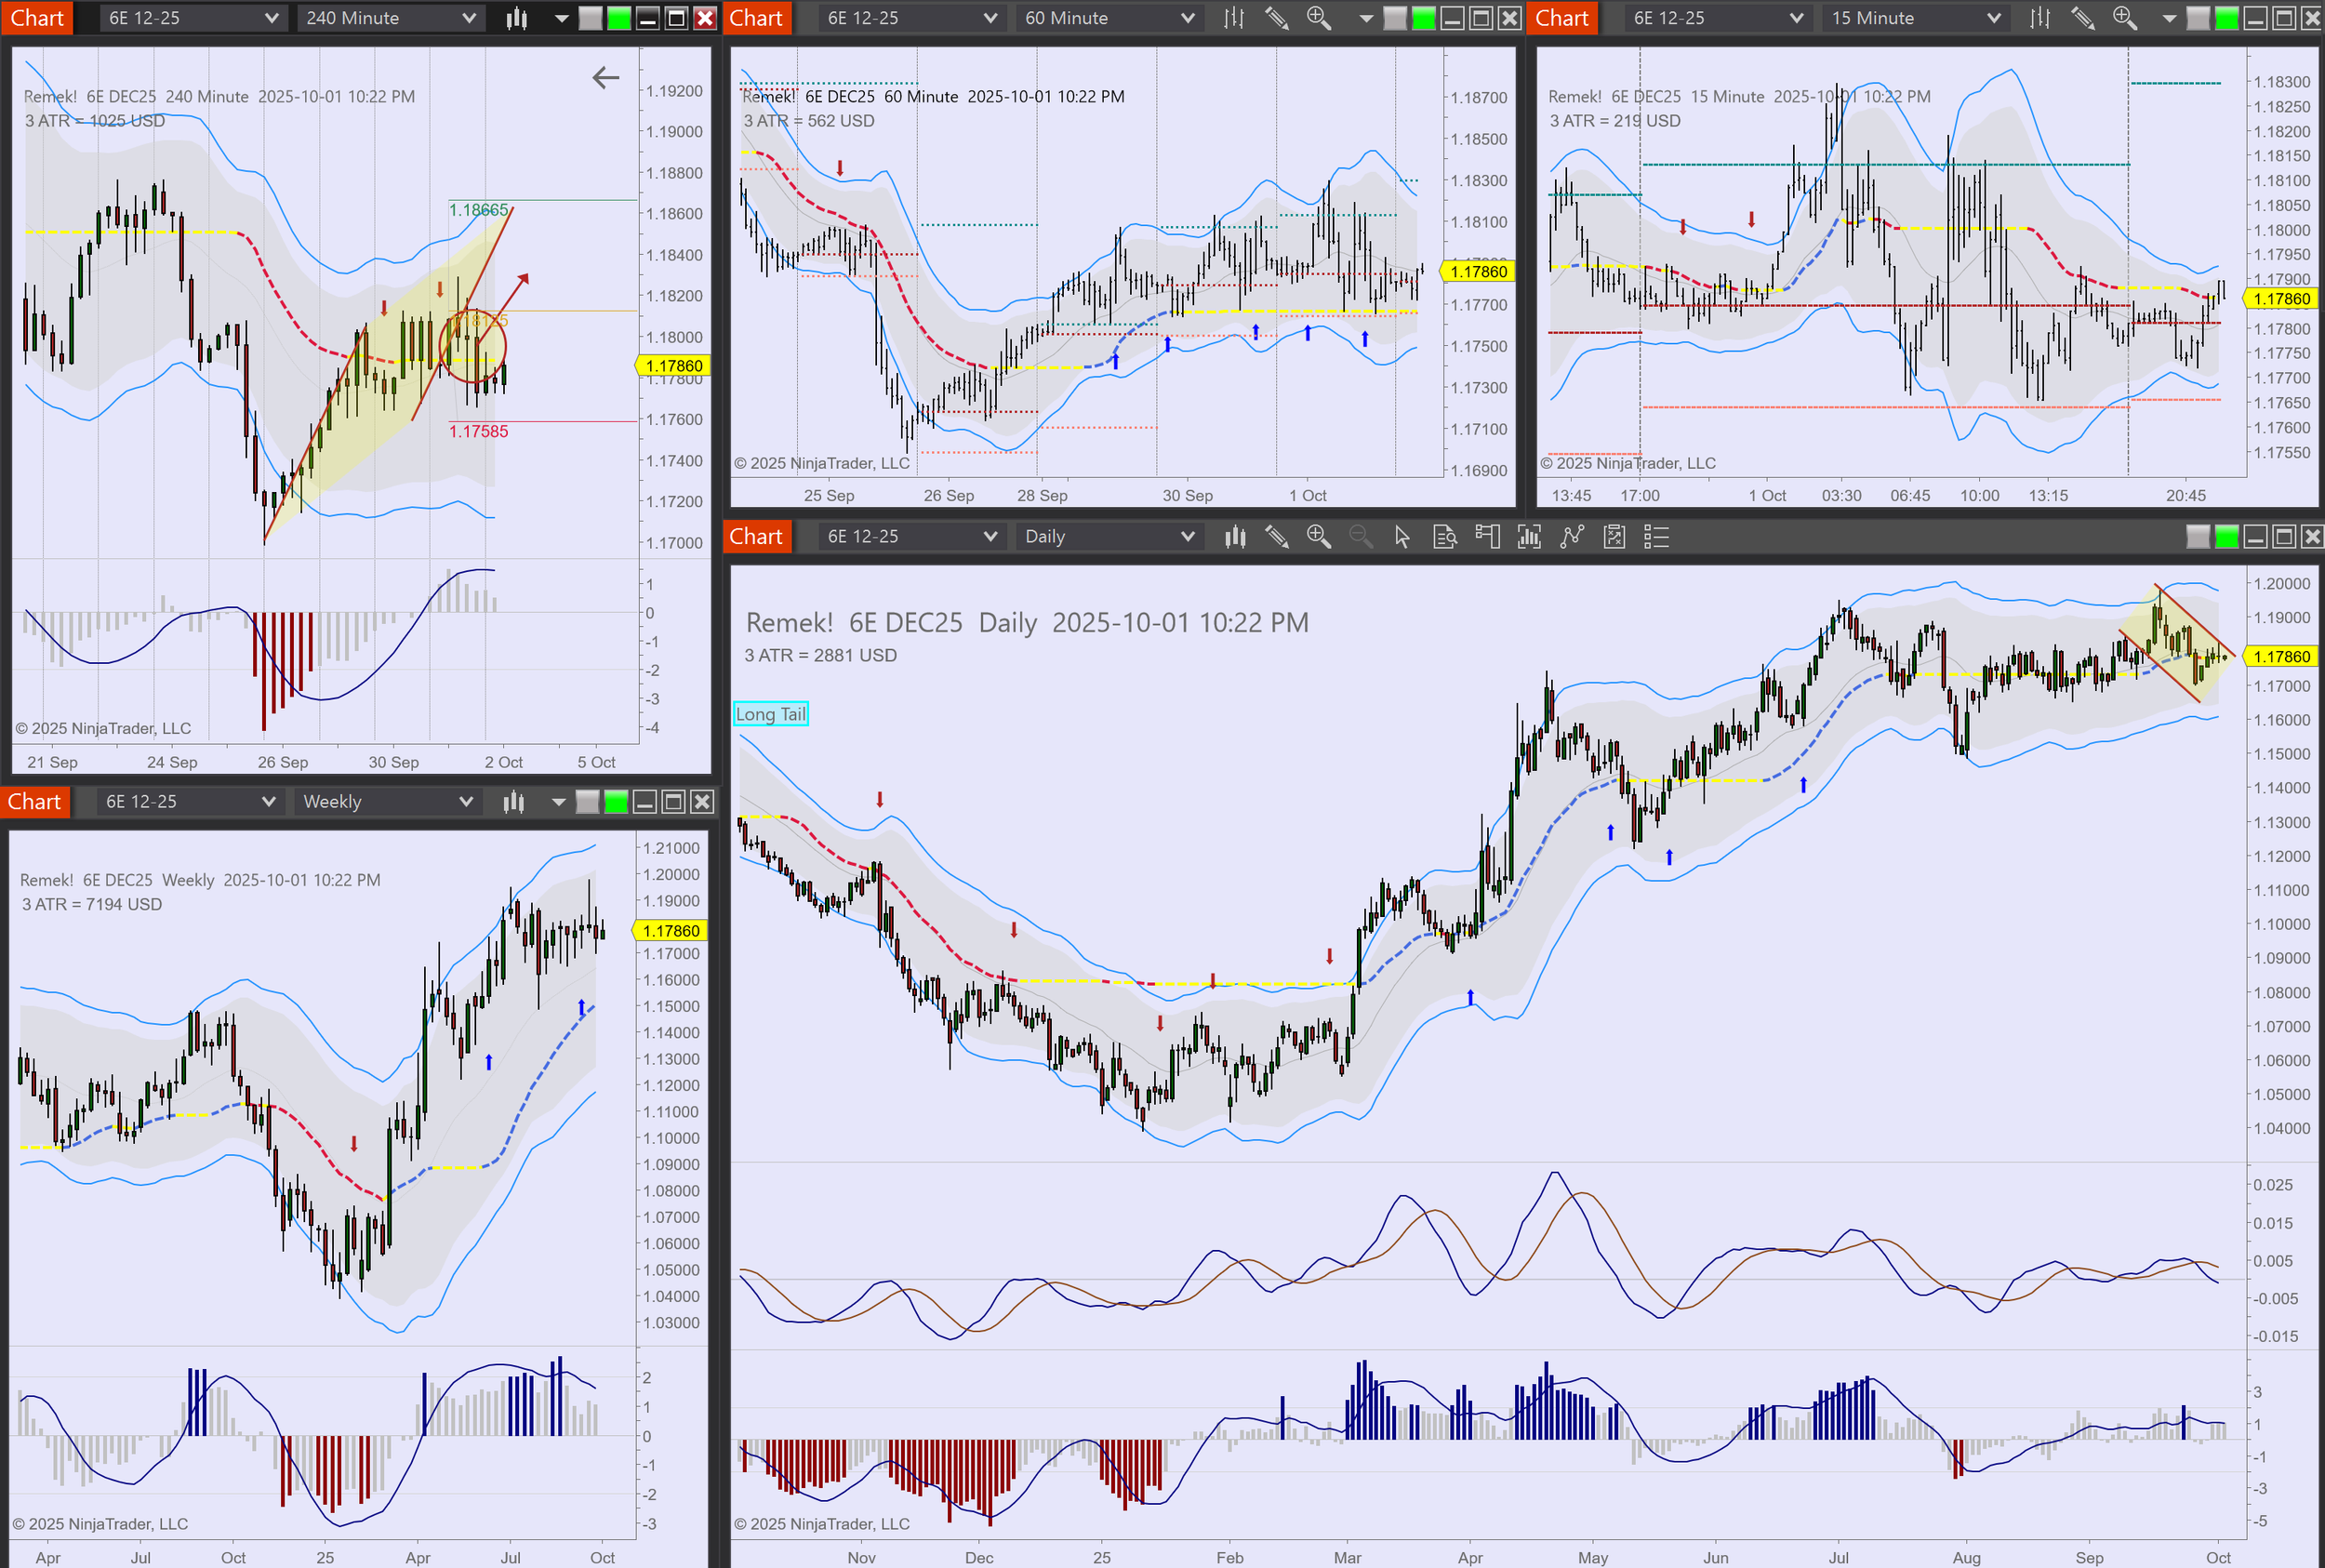This screenshot has width=2325, height=1568.
Task: Click bar style icon in Daily chart toolbar
Action: pyautogui.click(x=1235, y=537)
